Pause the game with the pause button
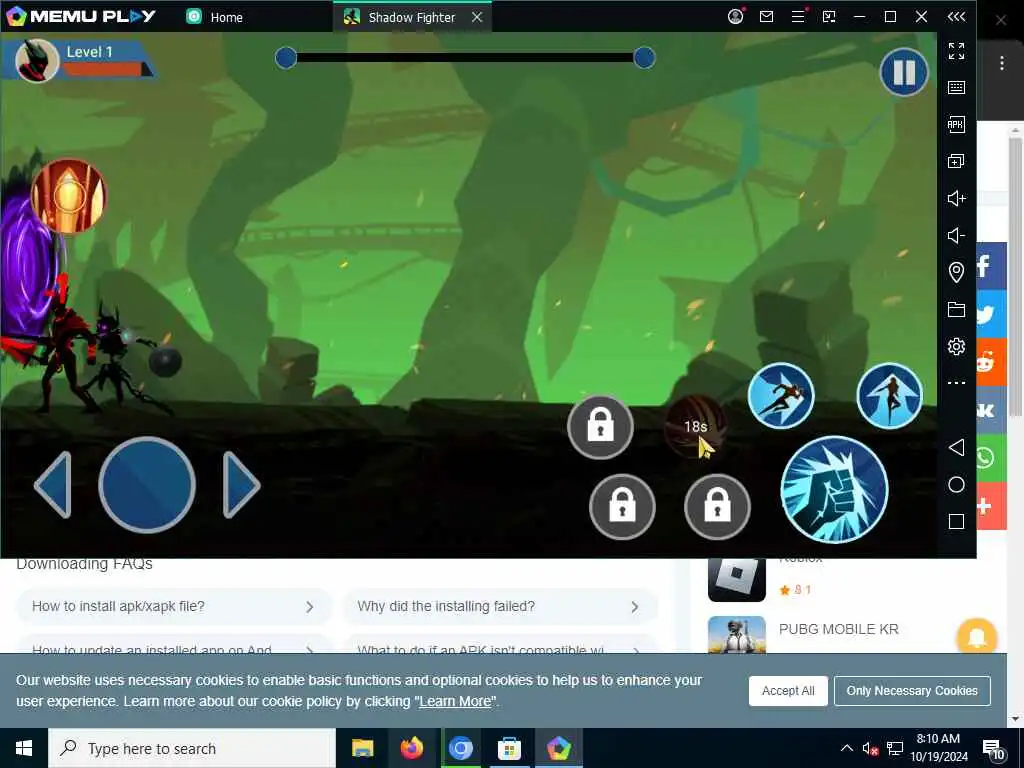This screenshot has width=1024, height=768. coord(904,72)
